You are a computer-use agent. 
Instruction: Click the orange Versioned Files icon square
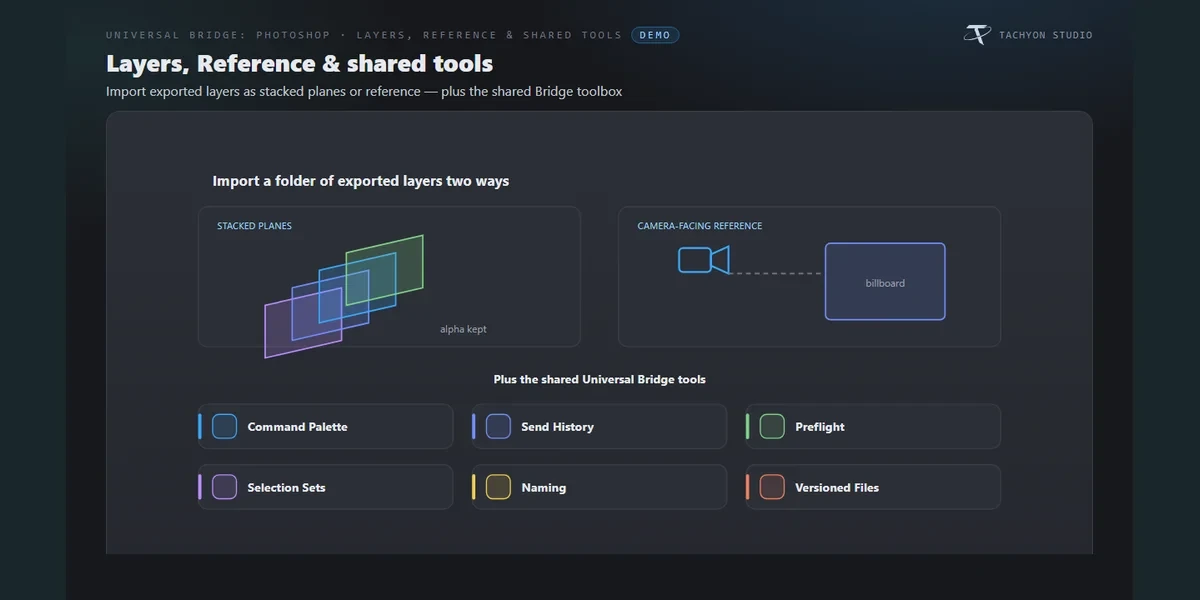coord(772,487)
